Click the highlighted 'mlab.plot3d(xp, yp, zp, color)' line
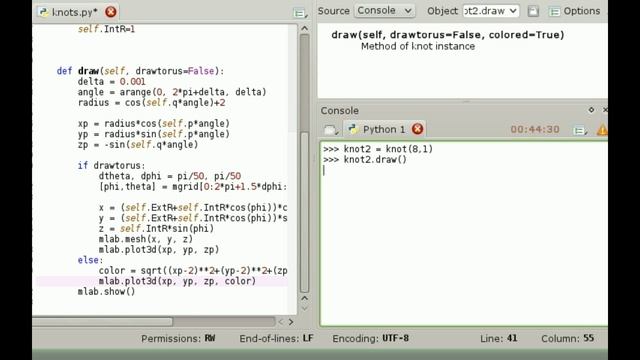The width and height of the screenshot is (640, 360). point(177,281)
